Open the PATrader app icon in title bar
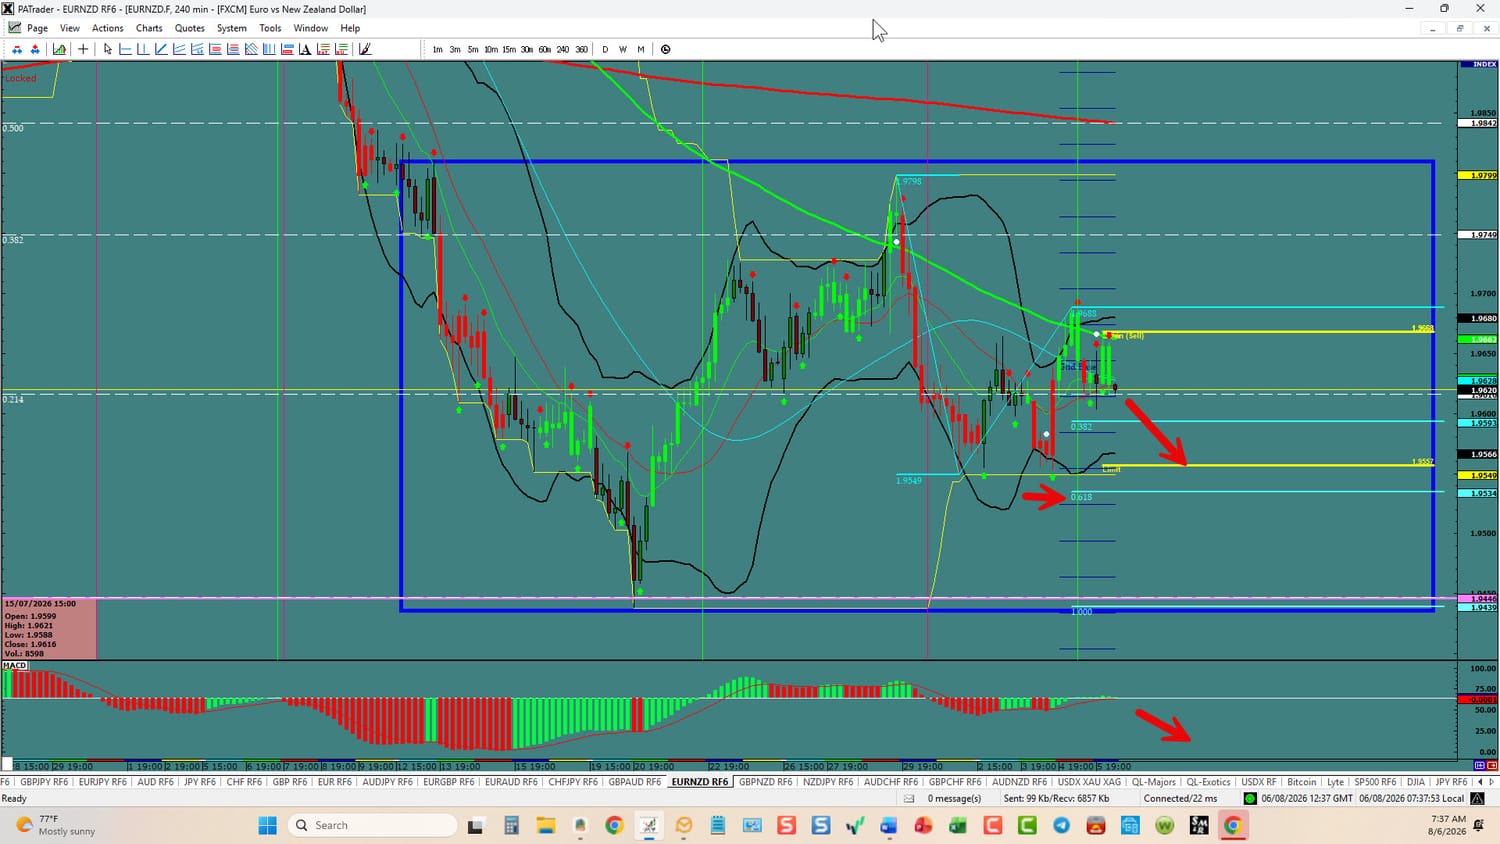The width and height of the screenshot is (1500, 844). tap(8, 9)
